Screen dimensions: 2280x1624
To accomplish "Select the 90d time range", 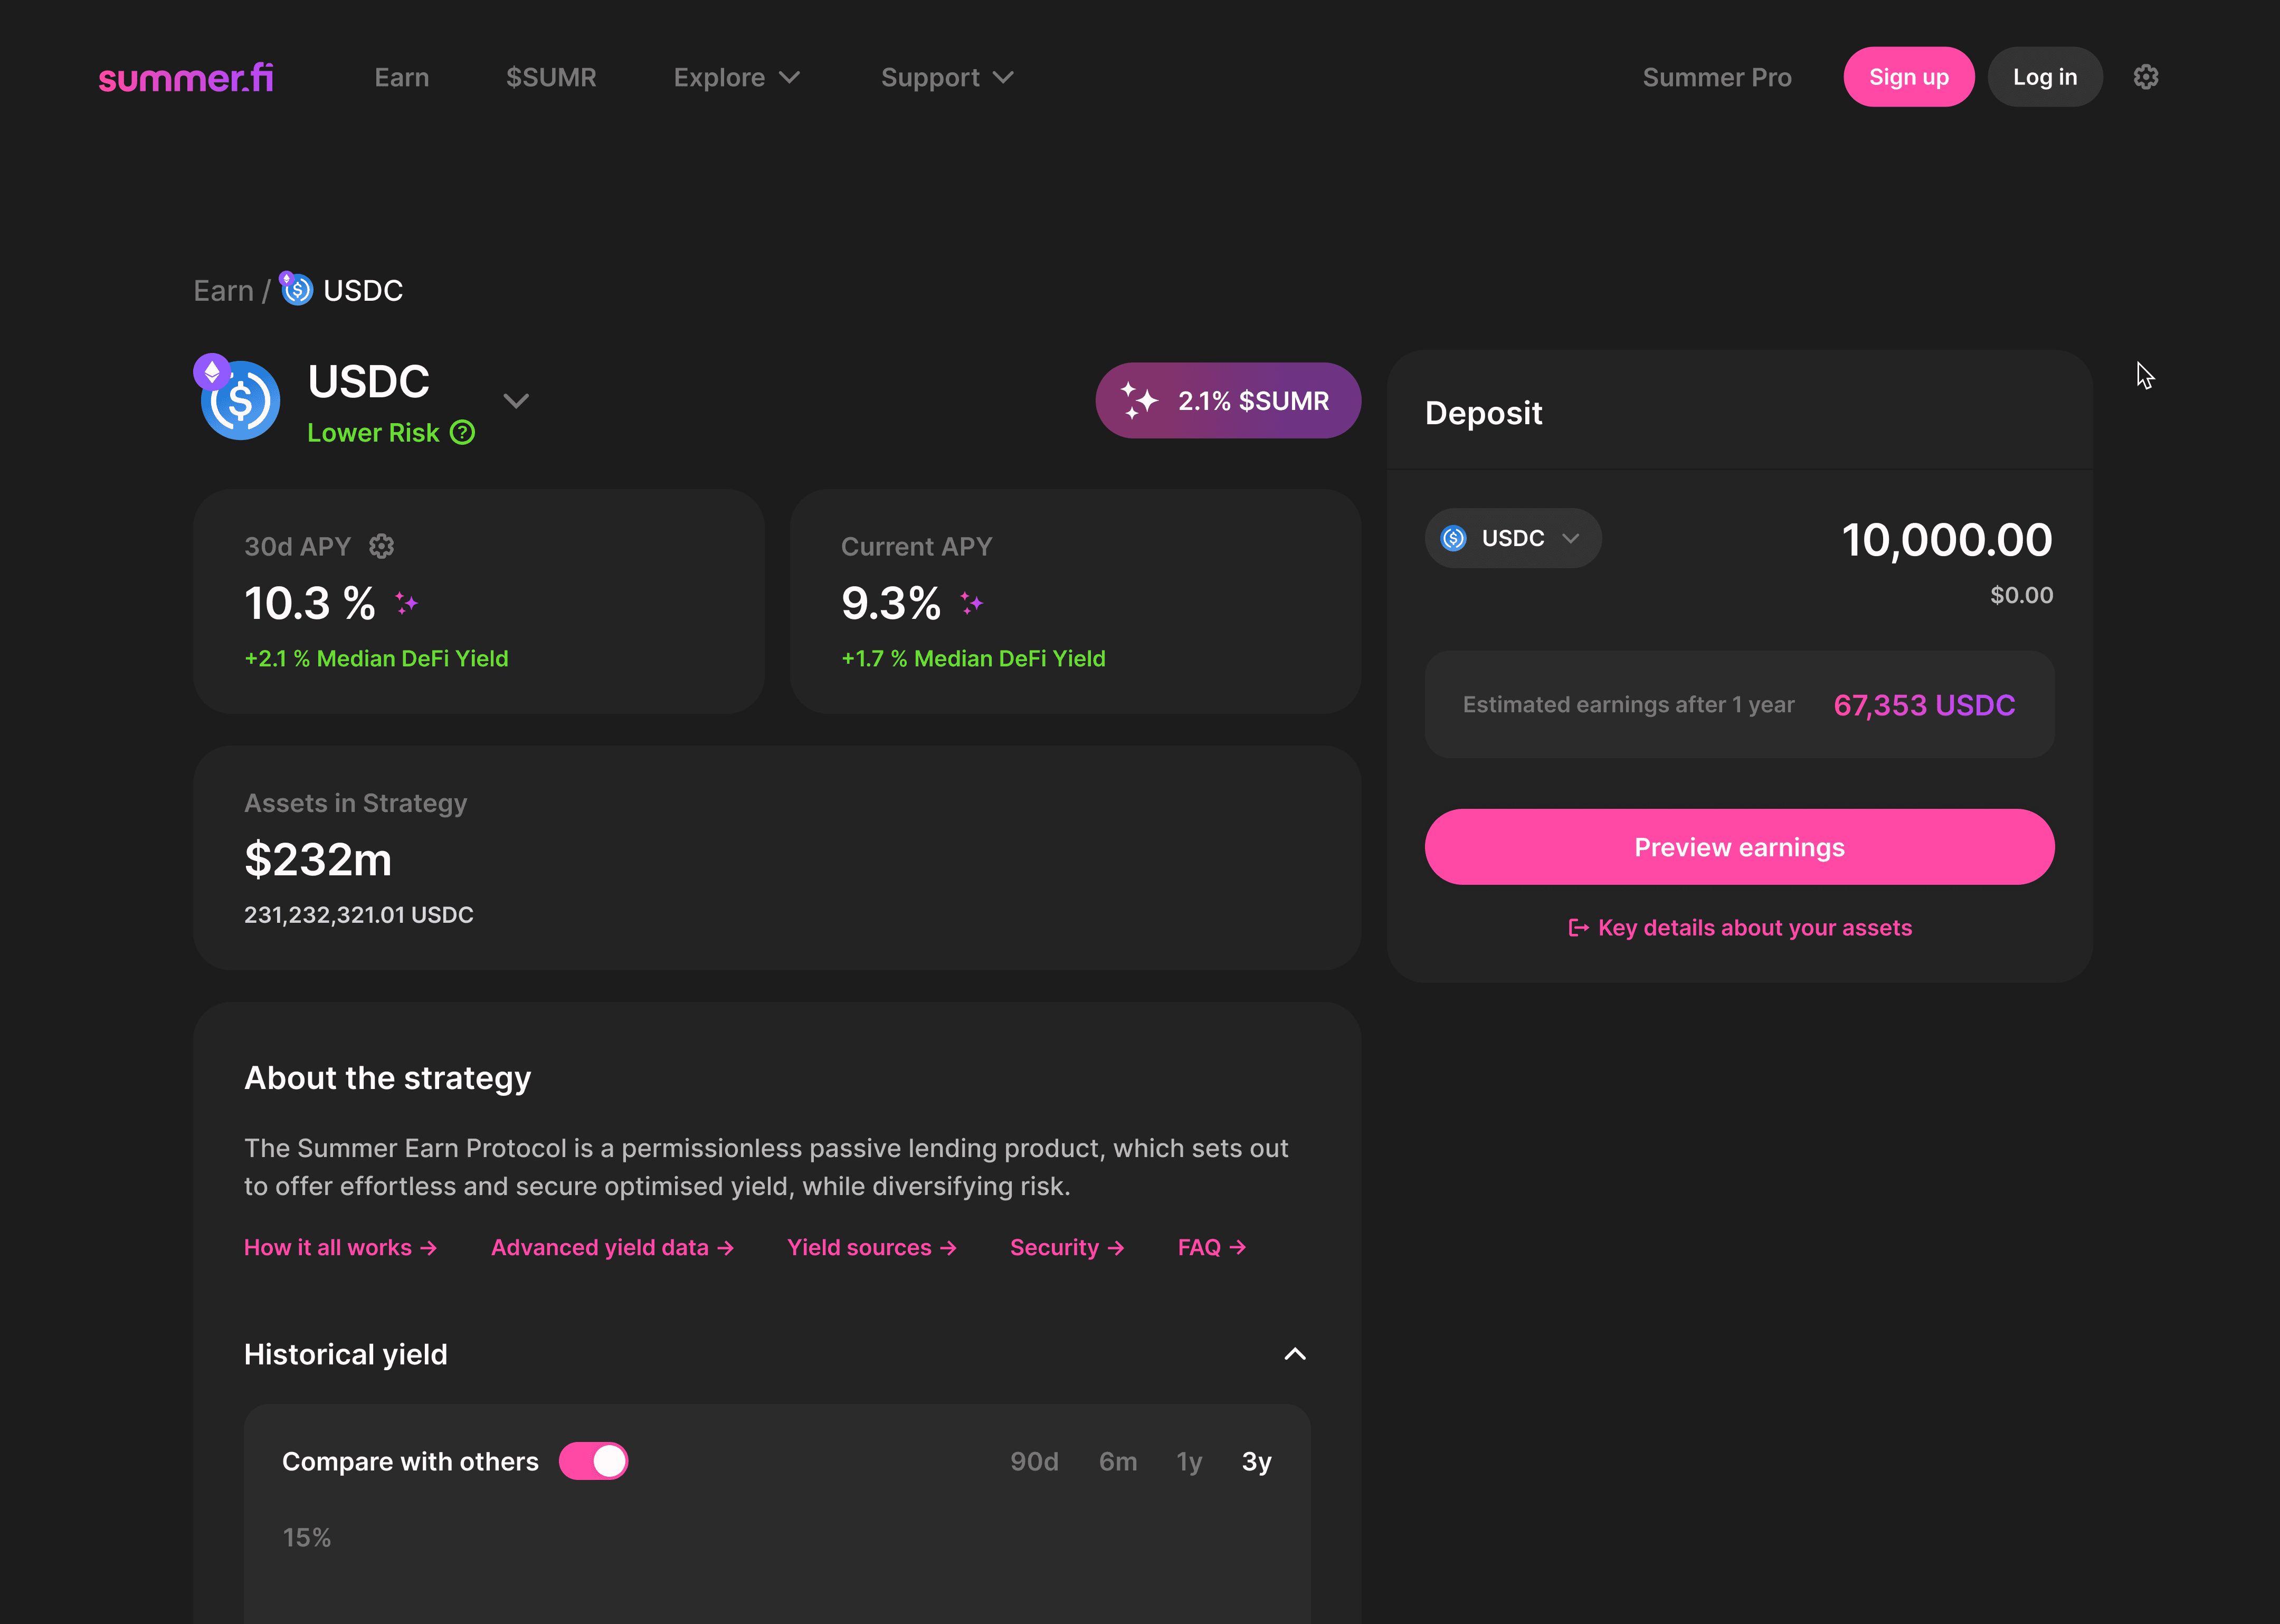I will 1034,1461.
